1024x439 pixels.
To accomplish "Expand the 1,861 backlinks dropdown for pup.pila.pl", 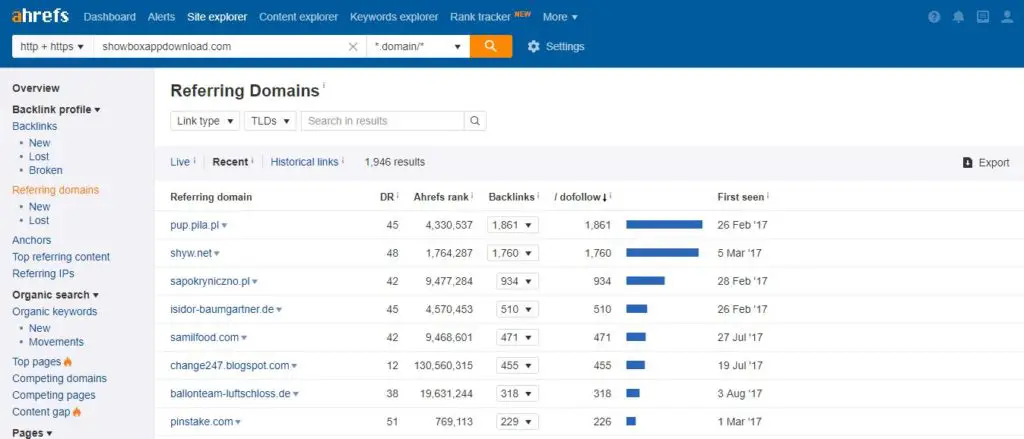I will coord(513,225).
